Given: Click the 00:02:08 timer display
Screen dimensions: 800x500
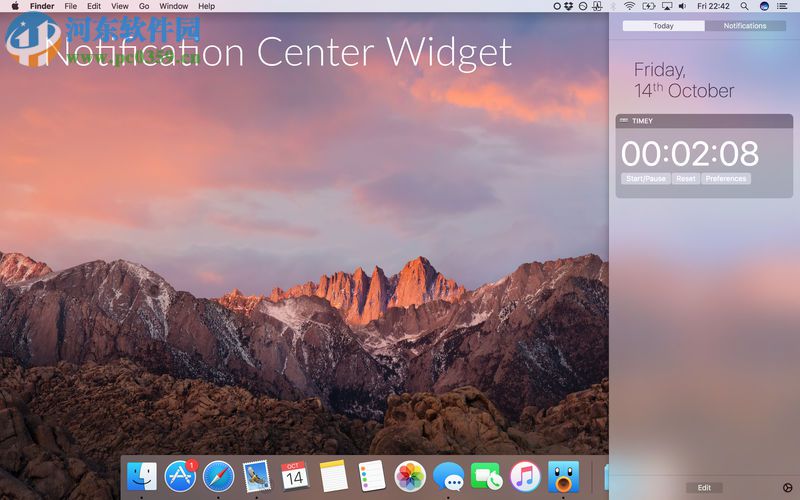Looking at the screenshot, I should coord(689,154).
